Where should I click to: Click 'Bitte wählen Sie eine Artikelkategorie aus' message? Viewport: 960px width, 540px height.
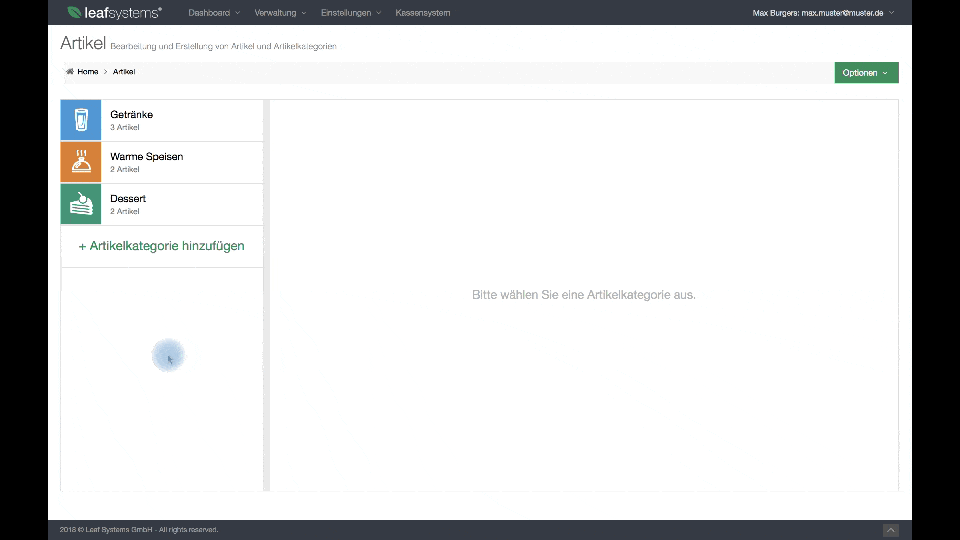[x=583, y=295]
